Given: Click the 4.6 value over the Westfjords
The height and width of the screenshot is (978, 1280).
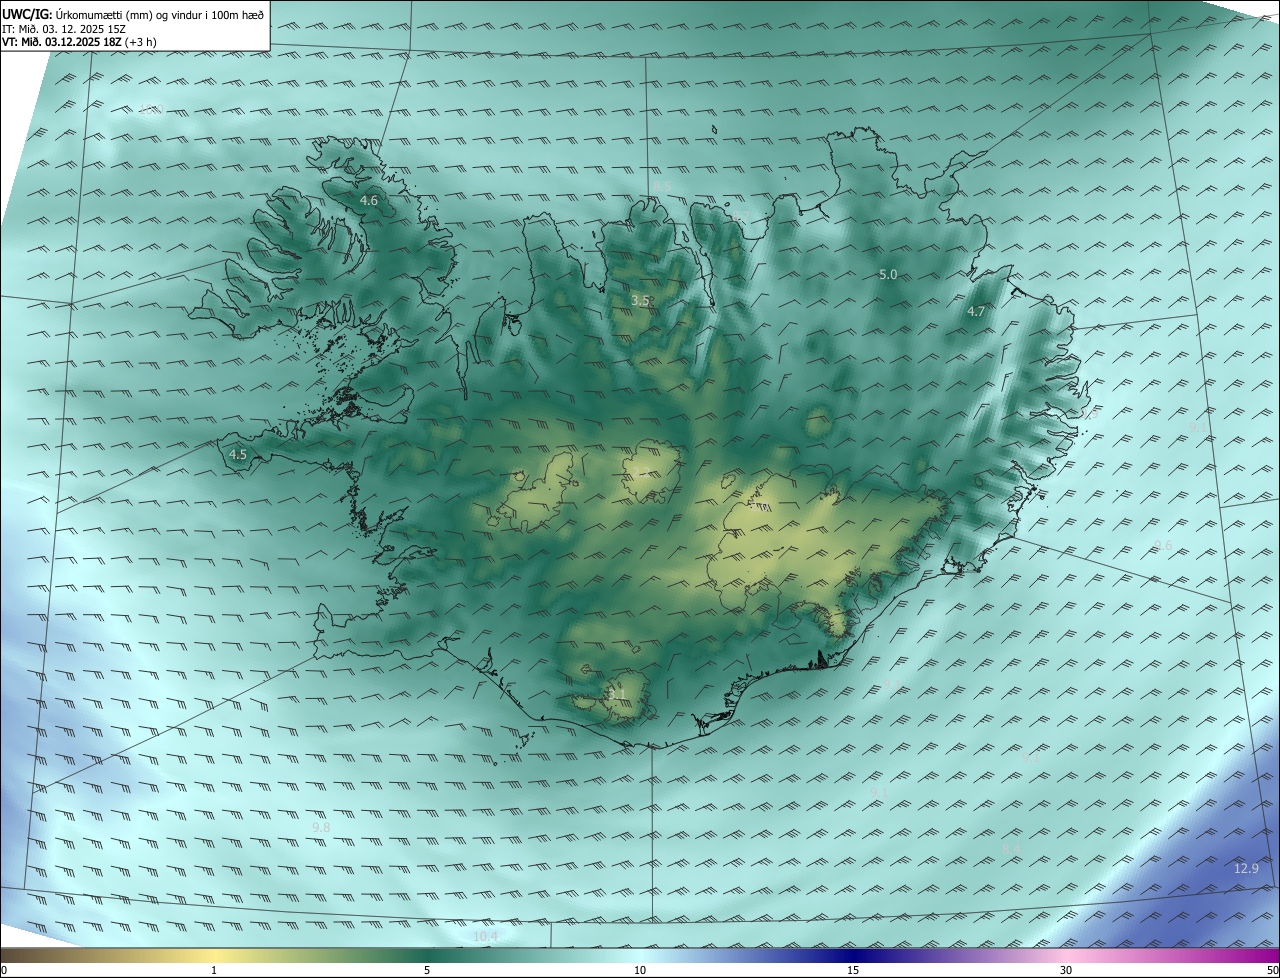Looking at the screenshot, I should [369, 201].
